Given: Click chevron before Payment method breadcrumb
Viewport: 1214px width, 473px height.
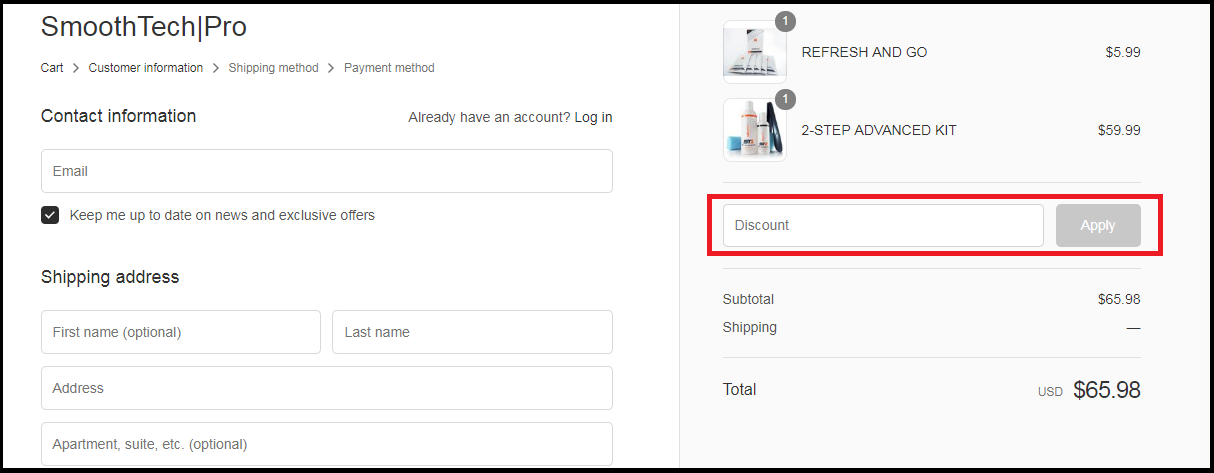Looking at the screenshot, I should point(331,68).
